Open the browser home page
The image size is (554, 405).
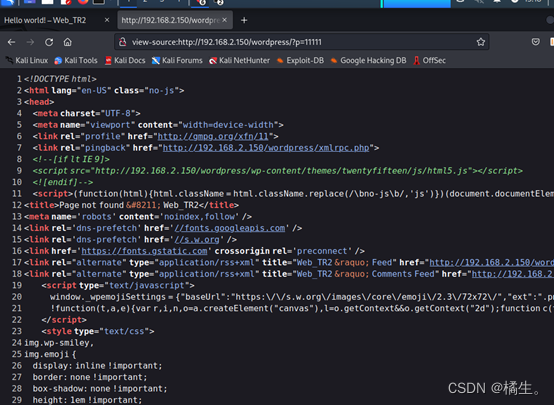coord(67,42)
